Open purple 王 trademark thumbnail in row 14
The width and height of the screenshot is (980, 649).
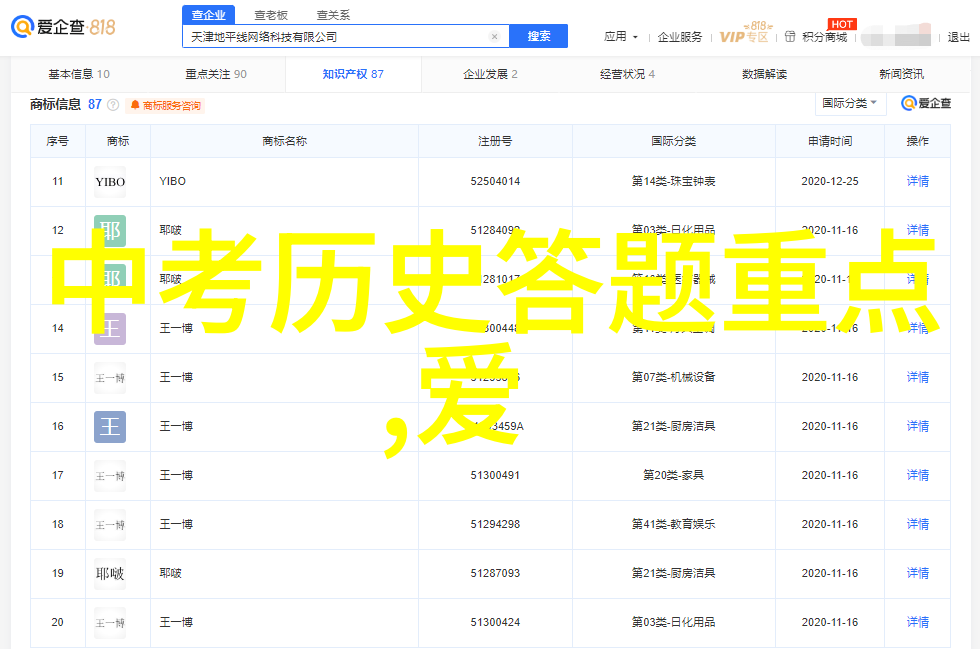pos(110,329)
